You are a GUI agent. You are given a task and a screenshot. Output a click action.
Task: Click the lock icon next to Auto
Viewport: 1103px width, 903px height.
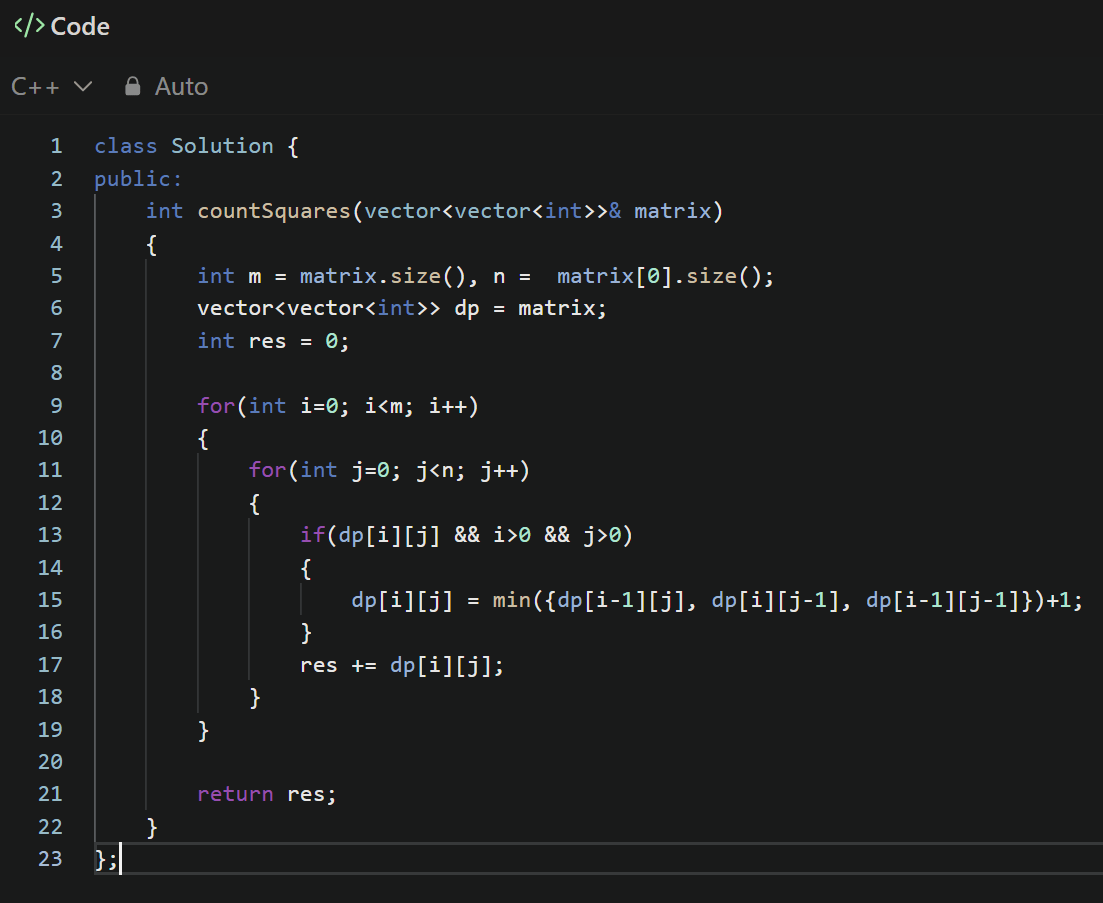coord(132,86)
